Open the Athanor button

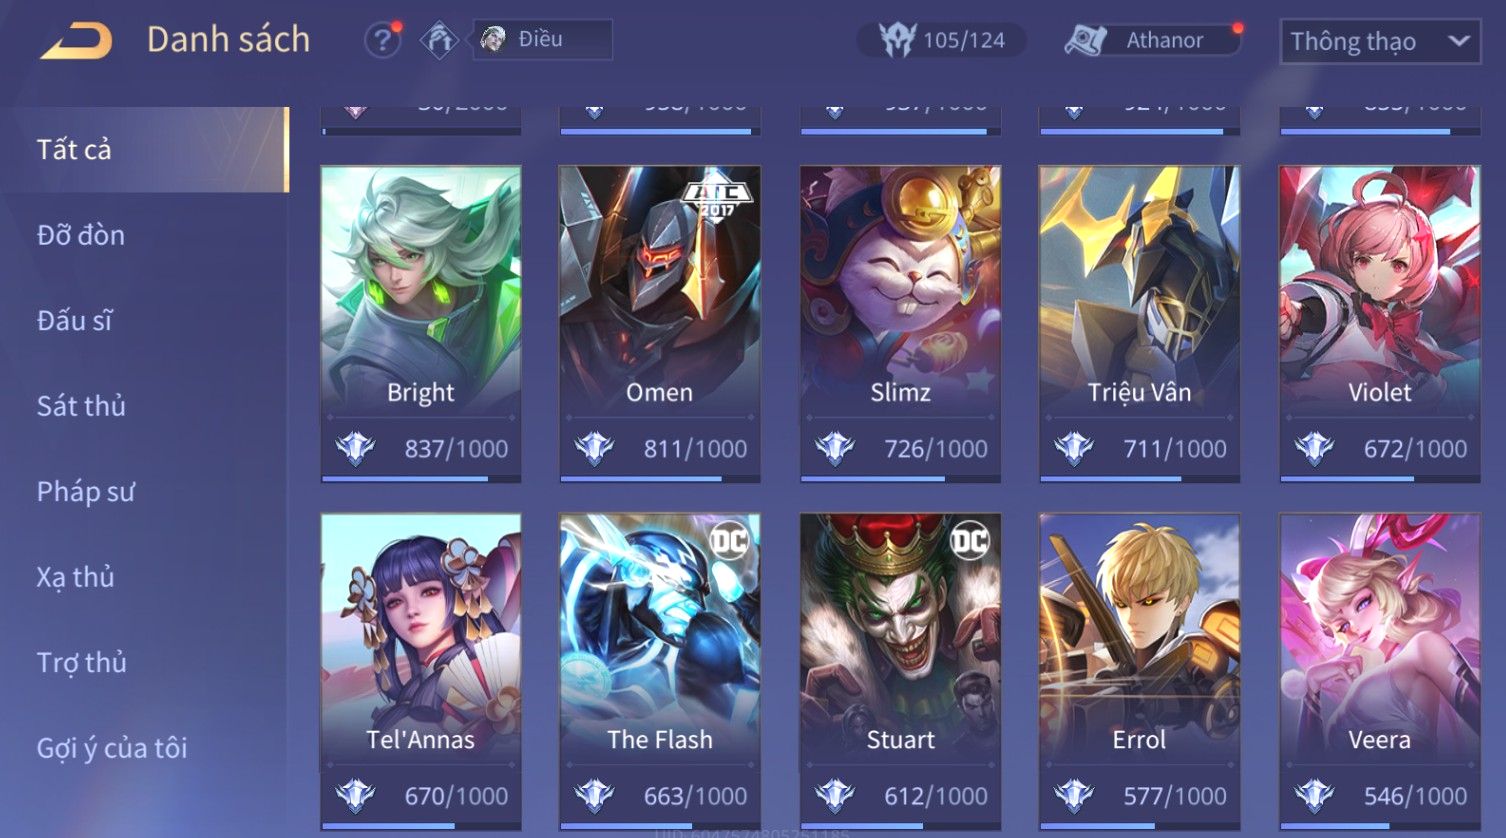click(x=1152, y=41)
